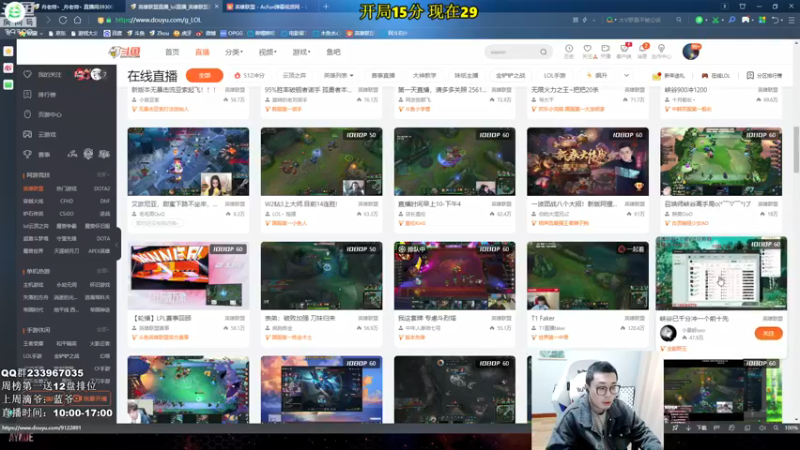800x450 pixels.
Task: Click the page vertical scrollbar thumb
Action: point(796,149)
